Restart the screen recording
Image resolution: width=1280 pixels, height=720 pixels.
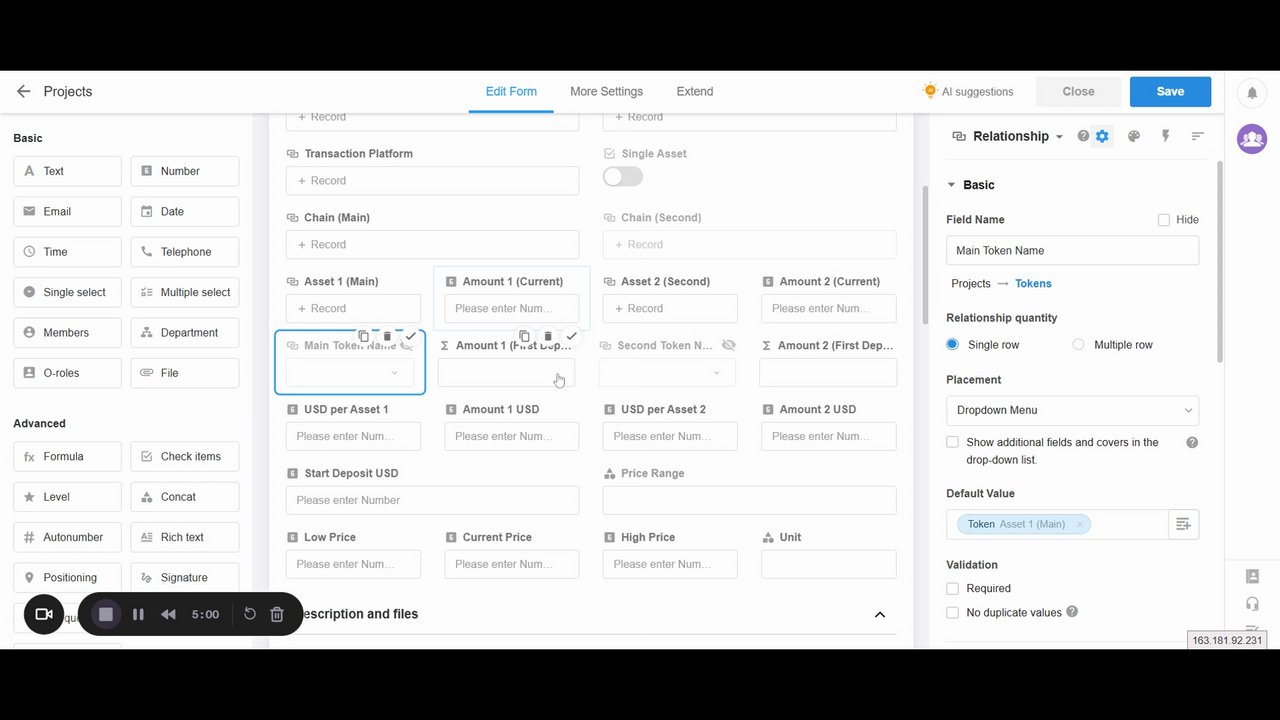click(x=250, y=614)
